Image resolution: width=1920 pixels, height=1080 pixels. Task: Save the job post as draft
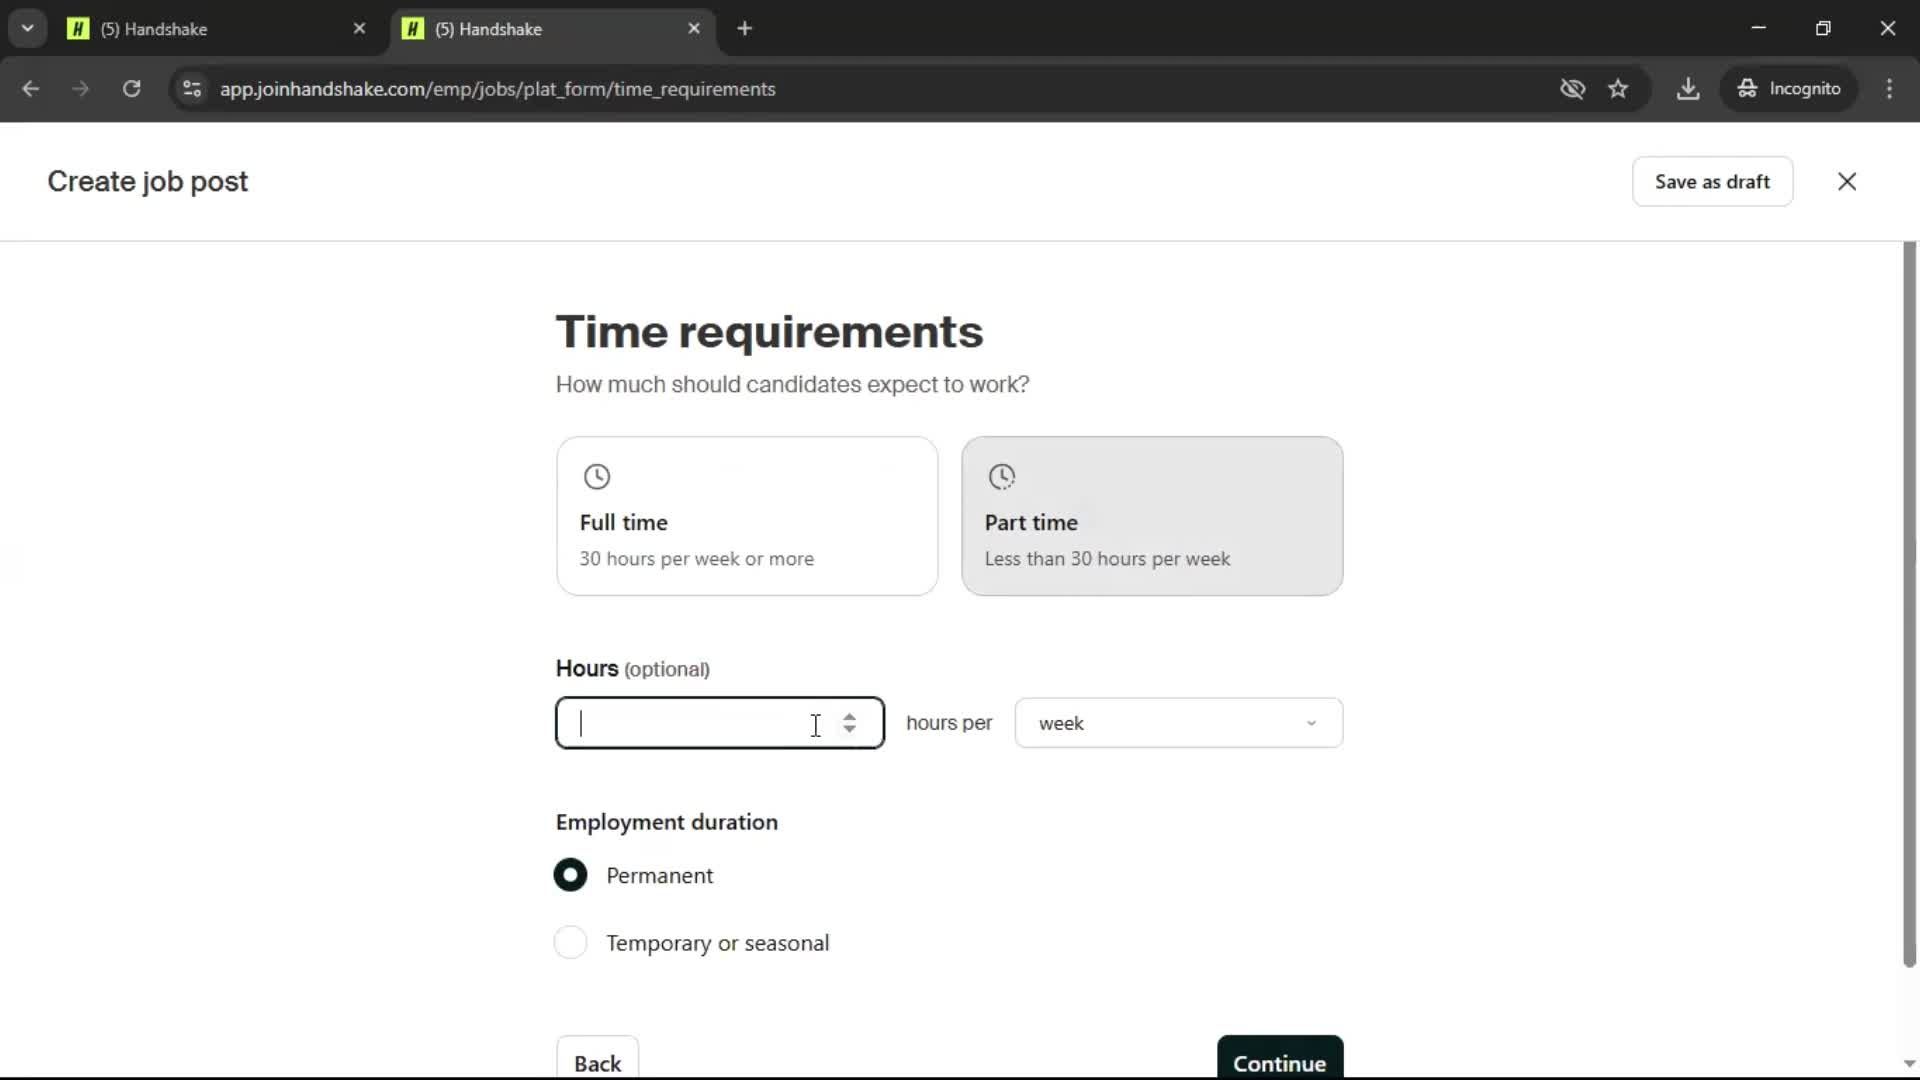(x=1712, y=182)
